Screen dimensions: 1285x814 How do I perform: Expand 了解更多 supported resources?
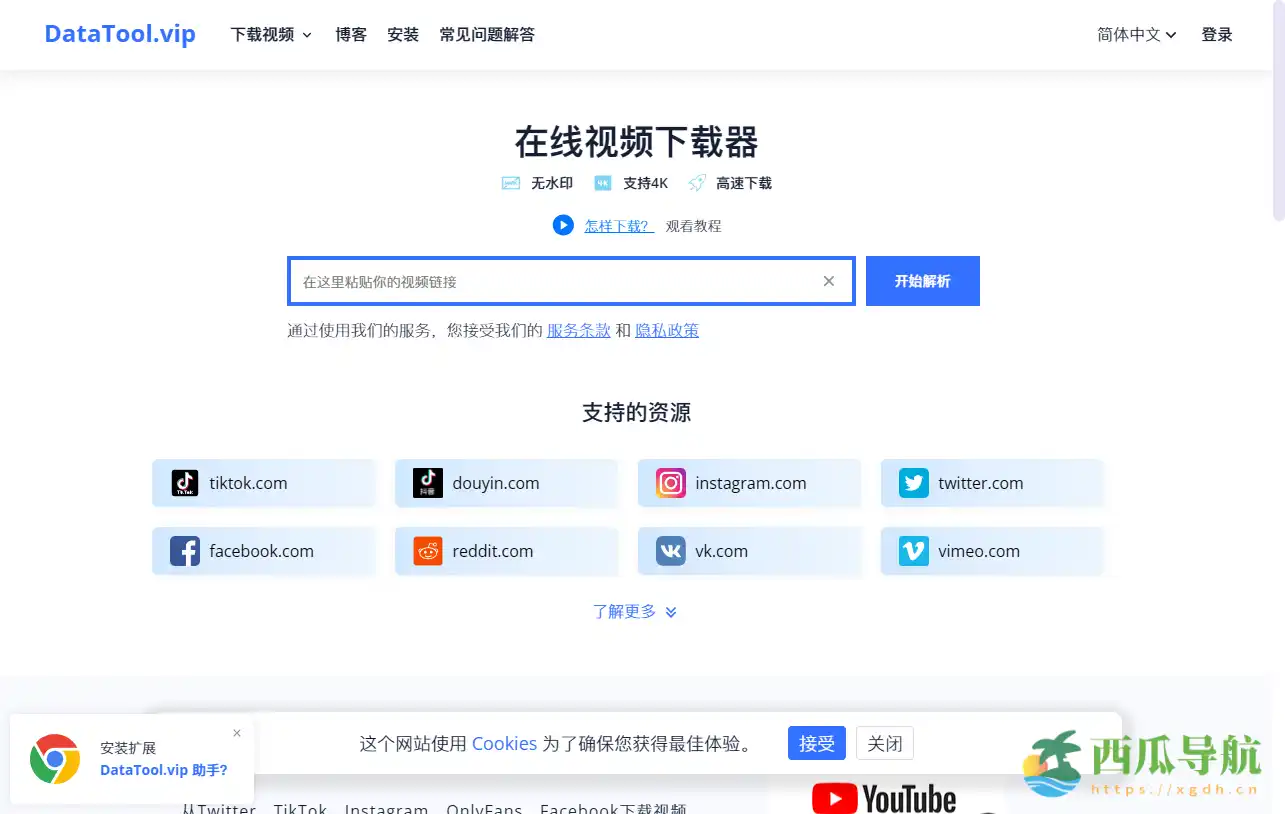[635, 611]
